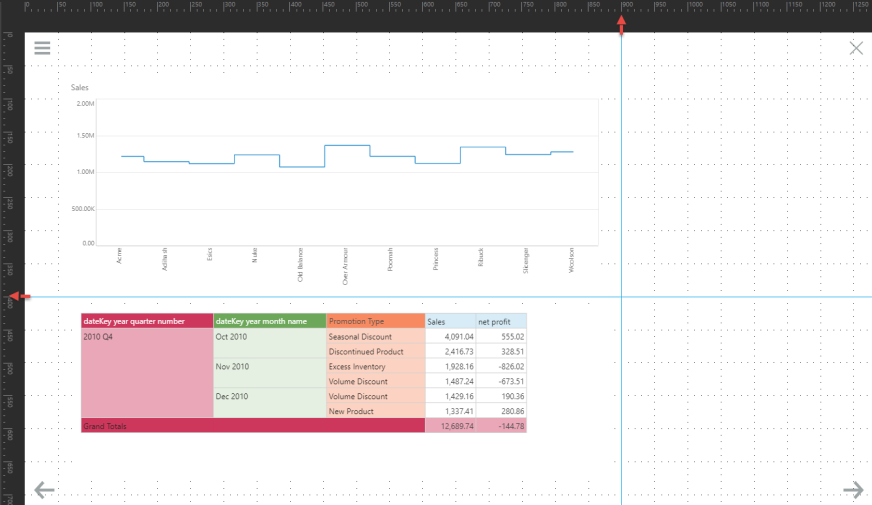872x505 pixels.
Task: Go to previous slide with left arrow
Action: tap(43, 489)
